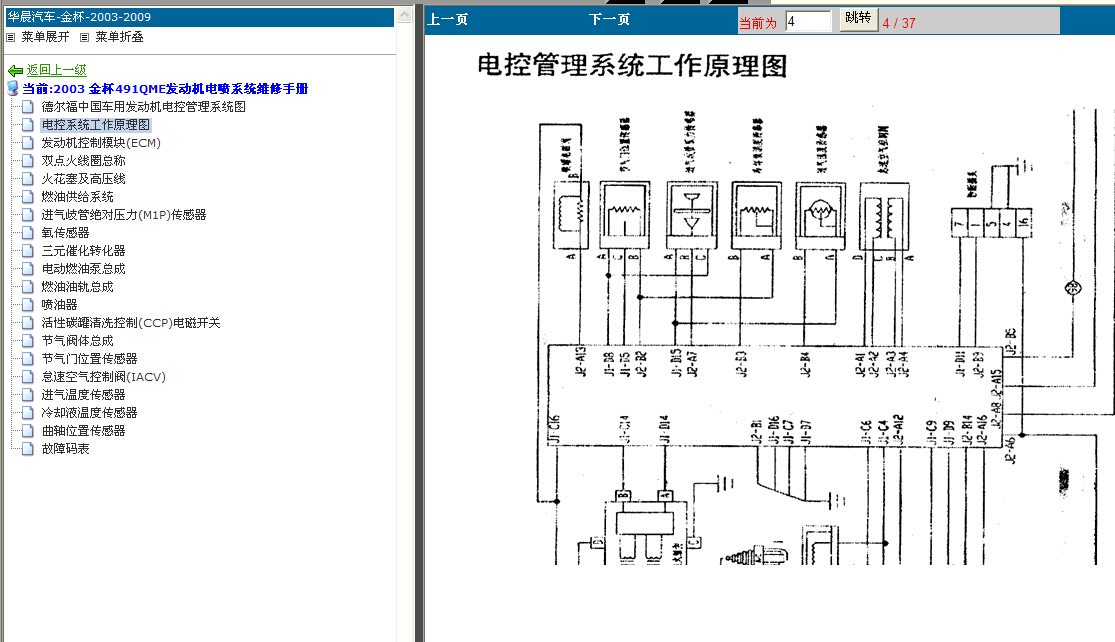Collapse all menus with 菜单折叠
This screenshot has height=642, width=1115.
pos(119,37)
